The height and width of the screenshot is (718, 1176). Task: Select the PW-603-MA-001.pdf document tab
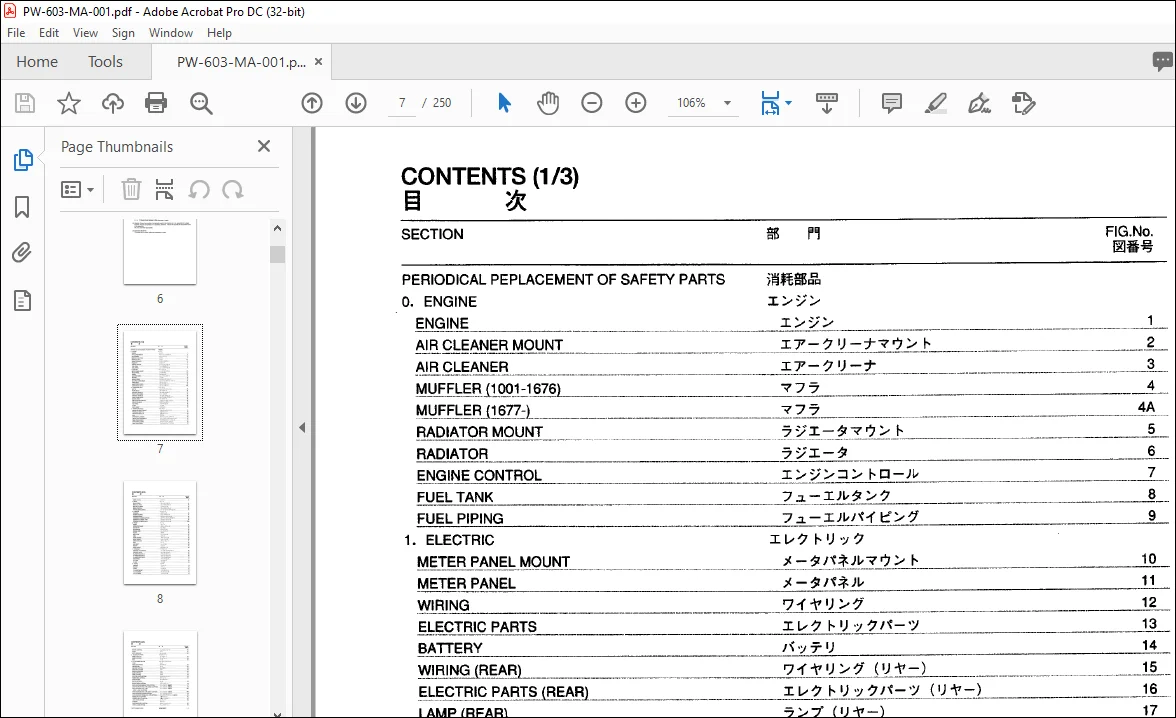(x=241, y=62)
